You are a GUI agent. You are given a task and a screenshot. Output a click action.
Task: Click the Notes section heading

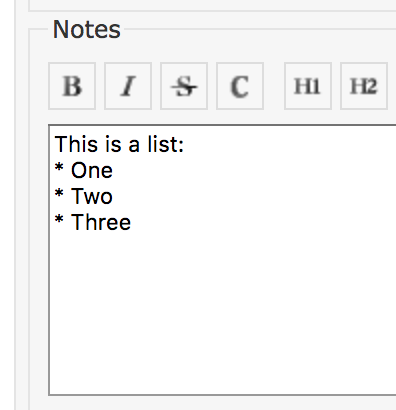click(x=87, y=29)
